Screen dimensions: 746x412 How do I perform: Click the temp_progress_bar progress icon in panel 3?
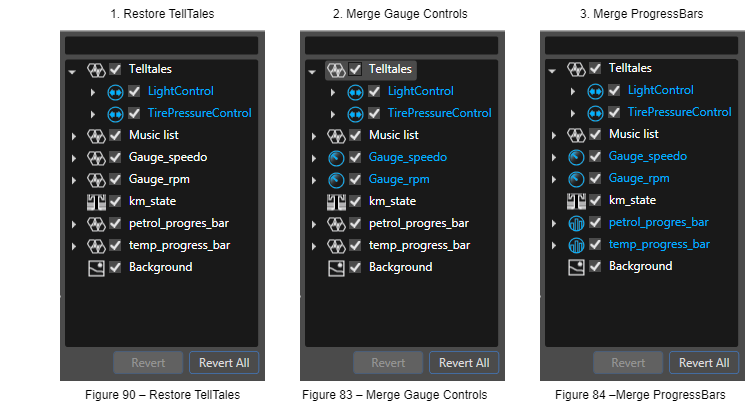click(576, 245)
